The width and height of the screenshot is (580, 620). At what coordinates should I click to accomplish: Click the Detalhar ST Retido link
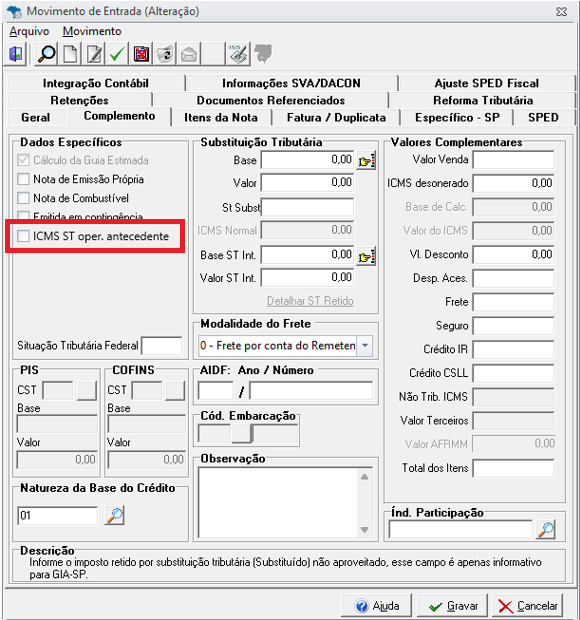310,301
